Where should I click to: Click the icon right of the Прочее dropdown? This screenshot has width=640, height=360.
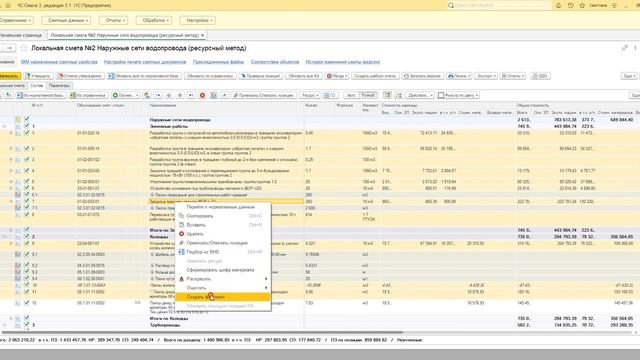tap(147, 95)
